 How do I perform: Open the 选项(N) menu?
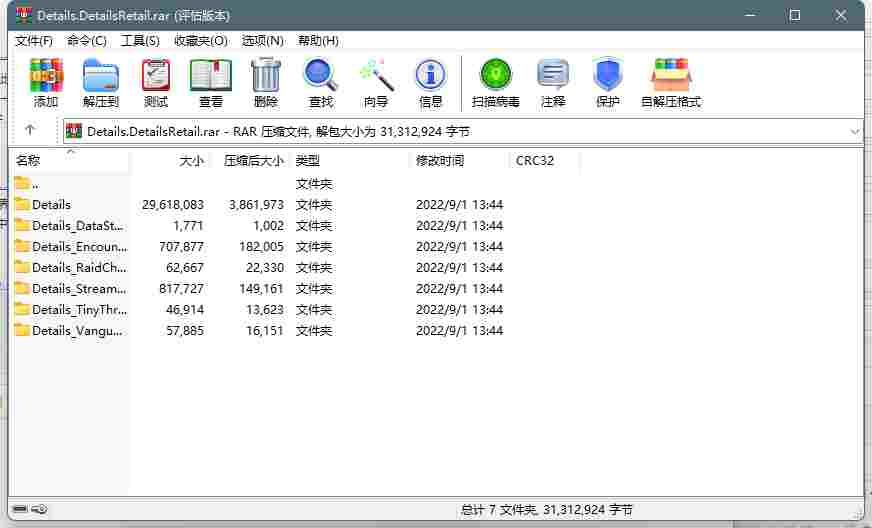coord(262,41)
